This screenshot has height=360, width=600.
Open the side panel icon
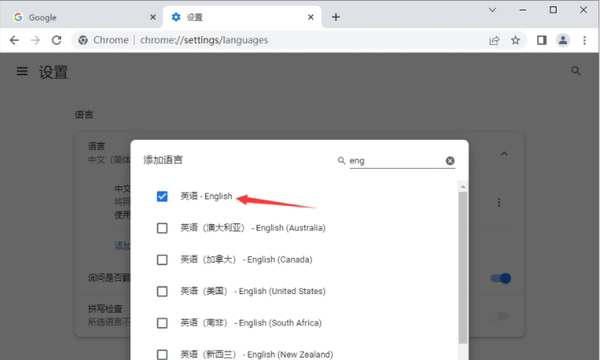click(x=541, y=40)
